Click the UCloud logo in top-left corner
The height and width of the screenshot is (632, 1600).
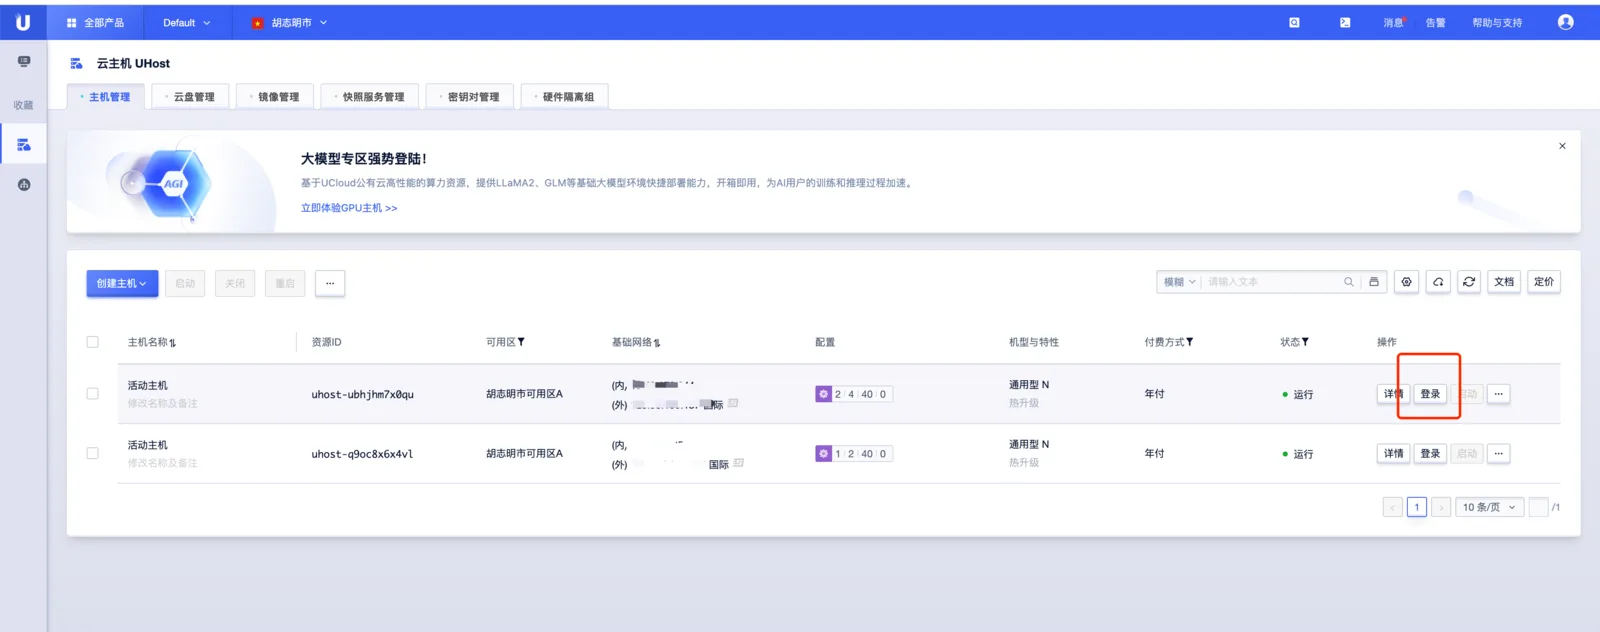click(x=23, y=22)
